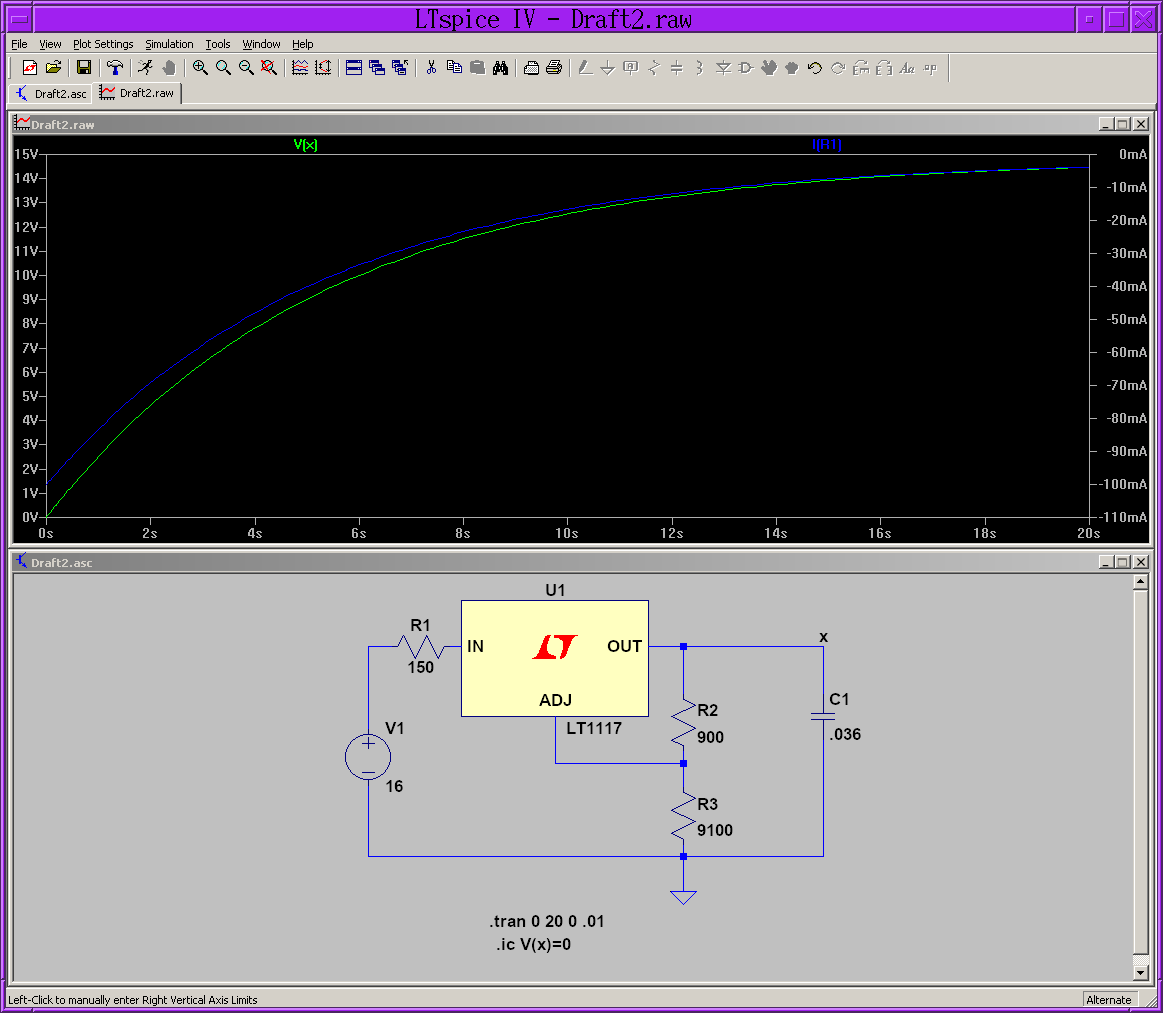Click the Autorange Y-axis icon
This screenshot has width=1163, height=1013.
[323, 68]
